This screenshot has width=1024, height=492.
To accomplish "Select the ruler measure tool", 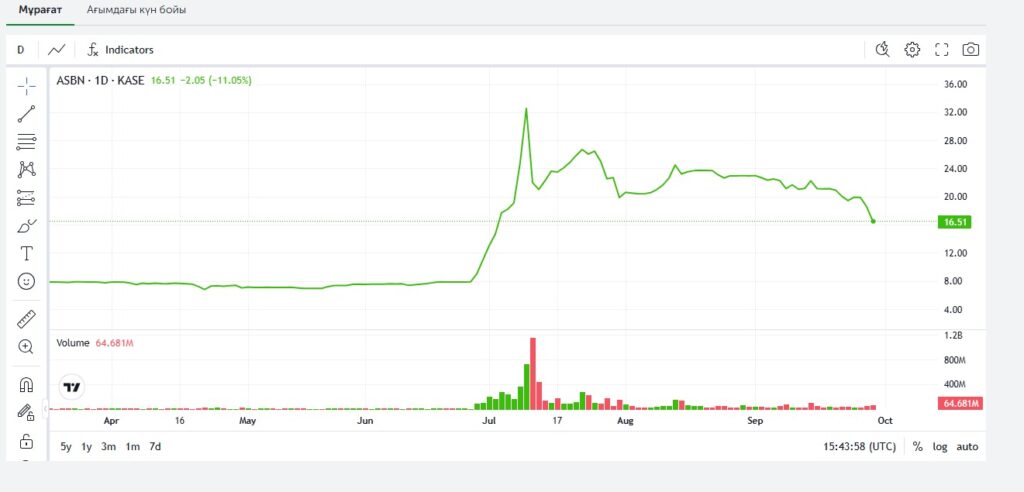I will [x=27, y=319].
